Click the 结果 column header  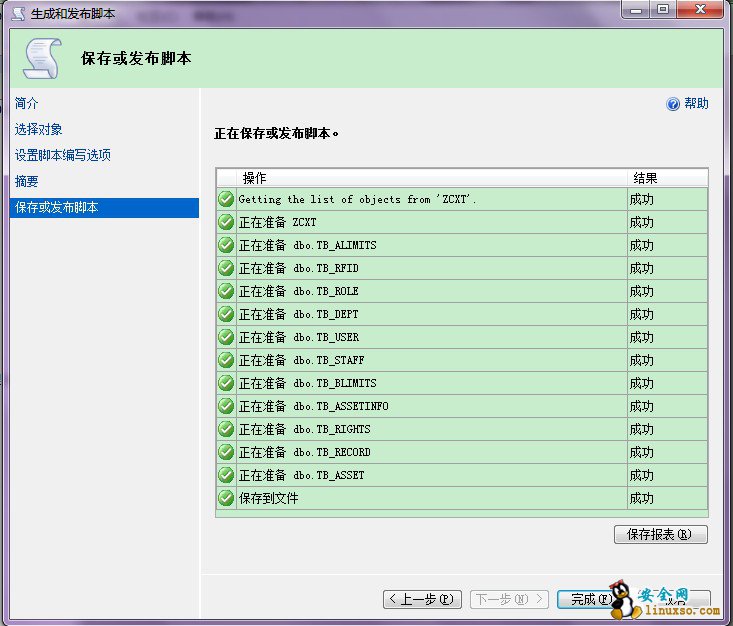pyautogui.click(x=645, y=178)
